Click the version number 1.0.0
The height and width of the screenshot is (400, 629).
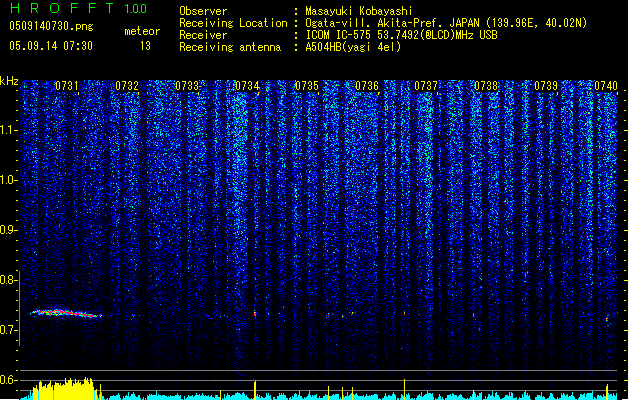click(135, 9)
